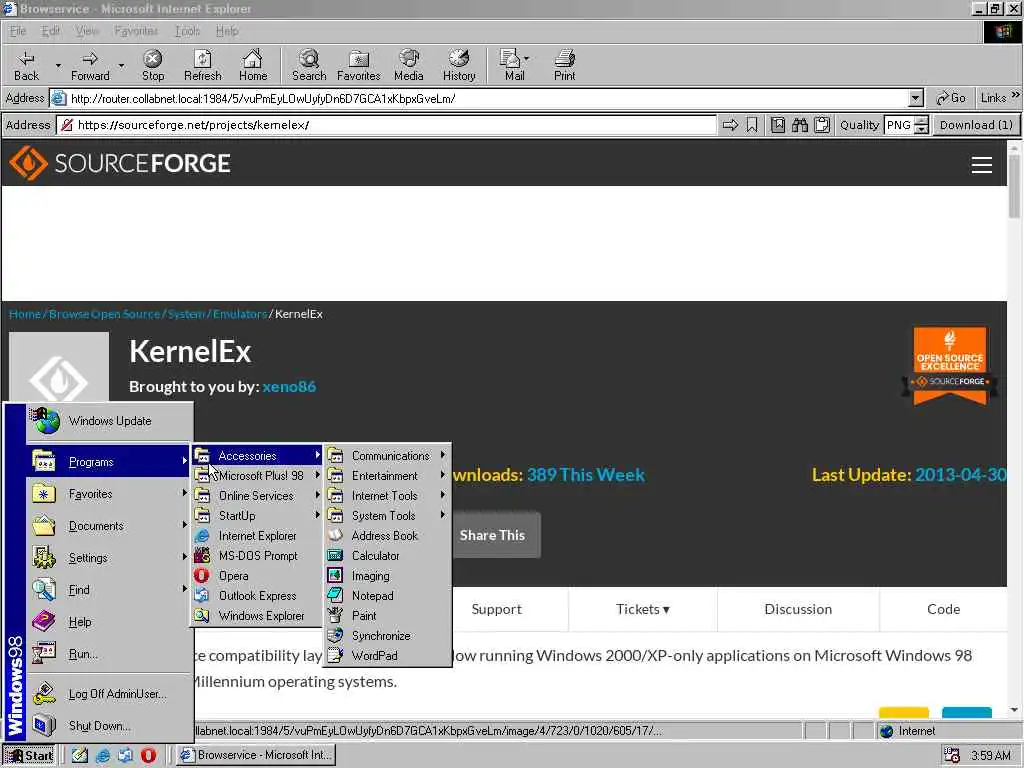The height and width of the screenshot is (768, 1024).
Task: Open Imaging from Accessories menu
Action: click(389, 576)
